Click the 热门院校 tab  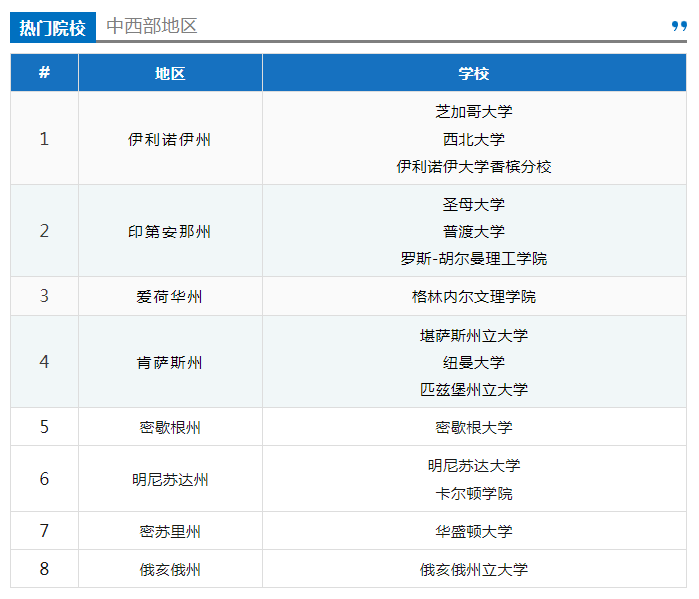52,27
